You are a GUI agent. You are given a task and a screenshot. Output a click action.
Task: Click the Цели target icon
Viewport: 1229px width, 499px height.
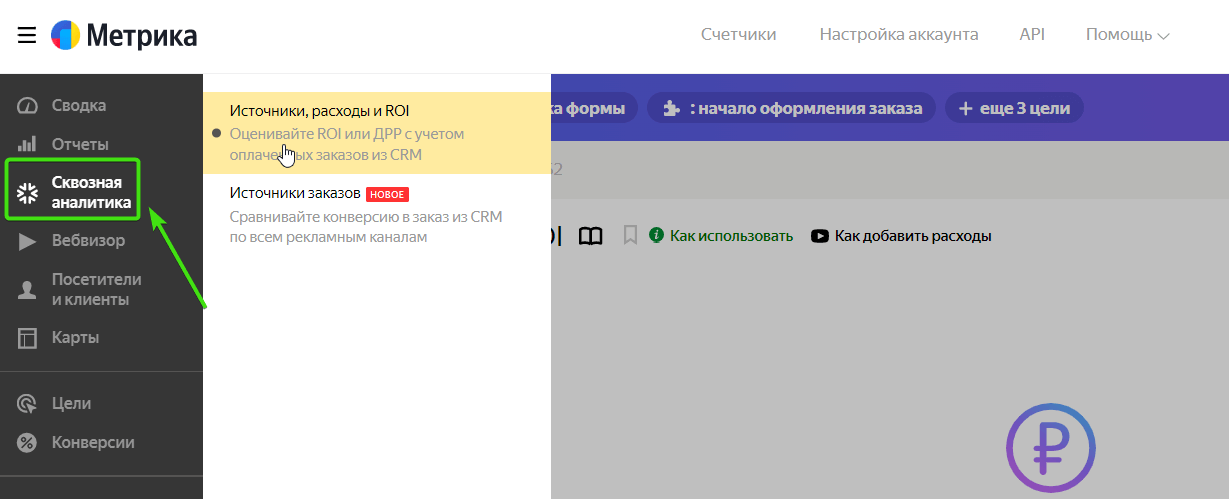(x=28, y=404)
